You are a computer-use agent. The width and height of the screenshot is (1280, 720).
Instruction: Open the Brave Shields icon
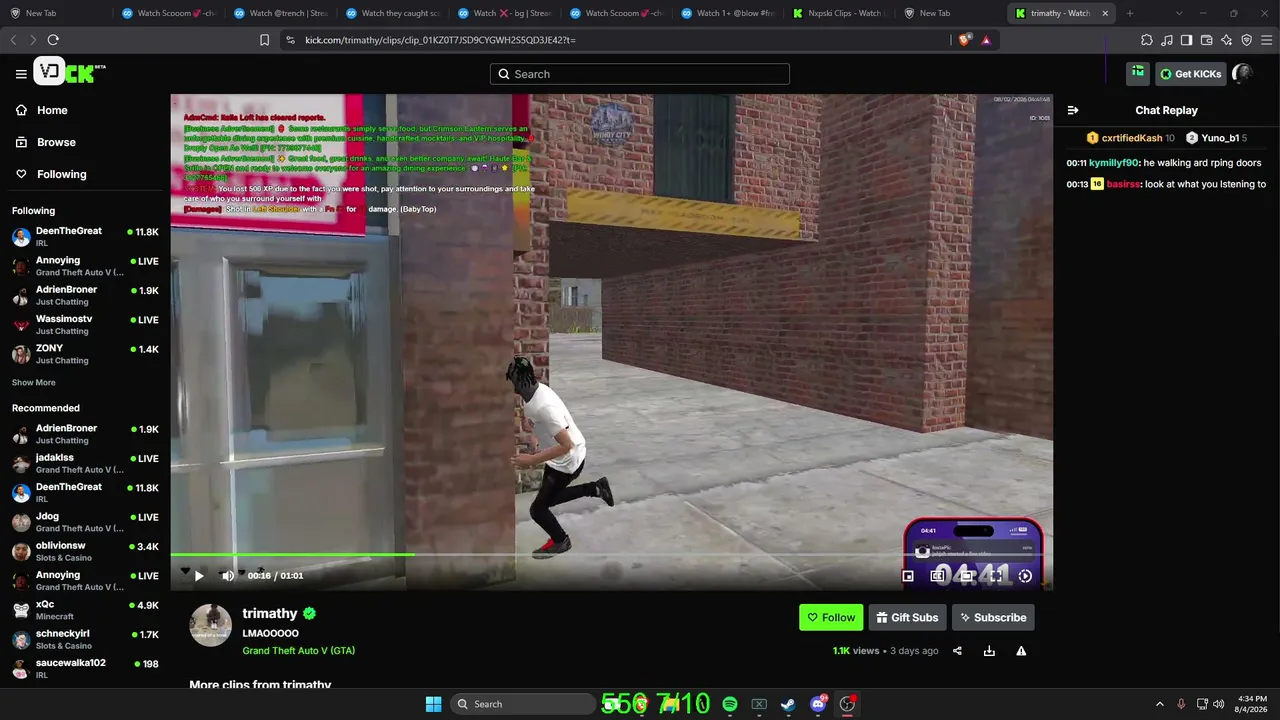click(x=965, y=40)
